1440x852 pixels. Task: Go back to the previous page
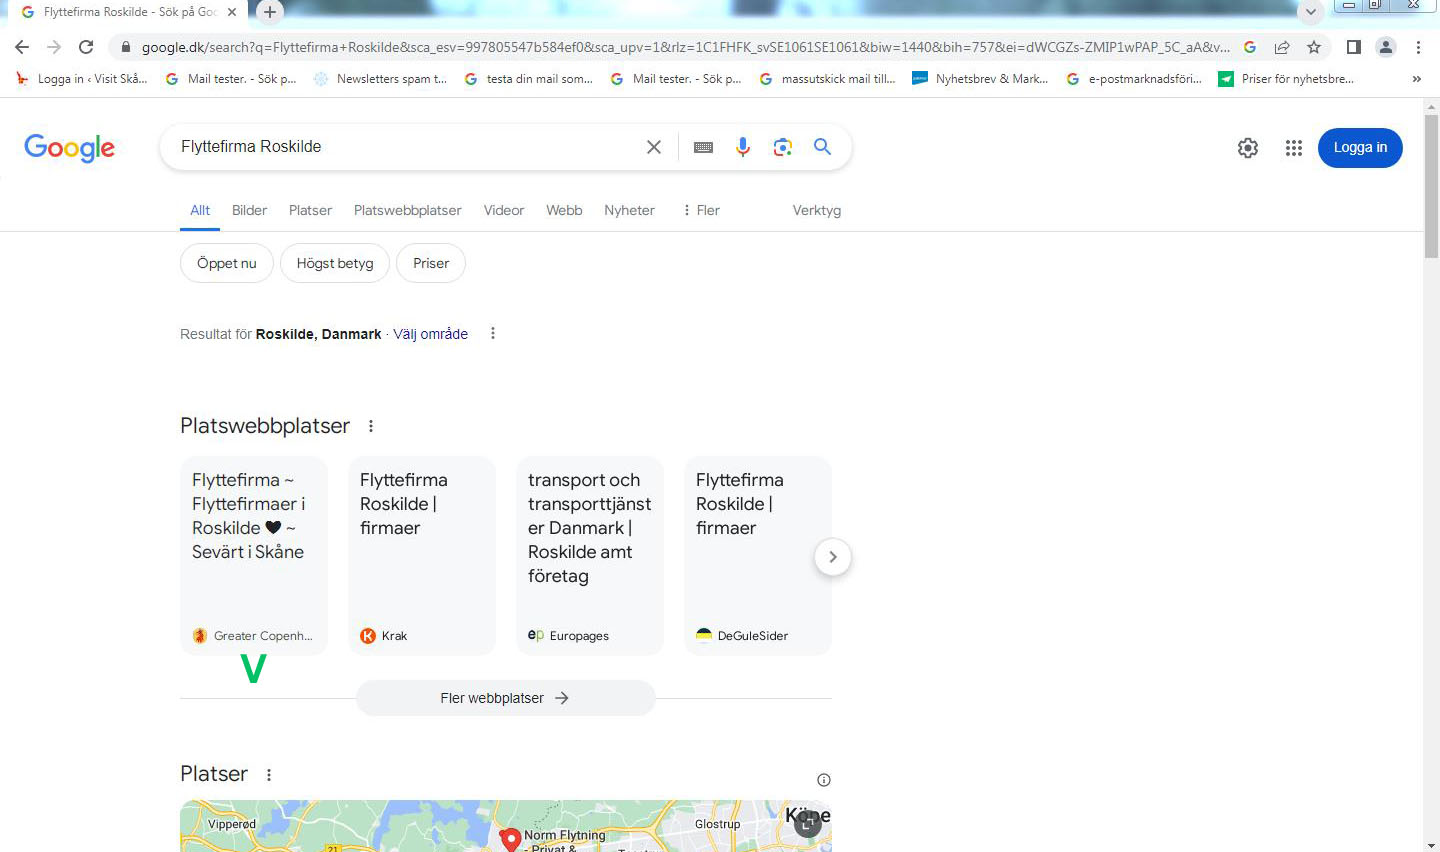(x=22, y=47)
